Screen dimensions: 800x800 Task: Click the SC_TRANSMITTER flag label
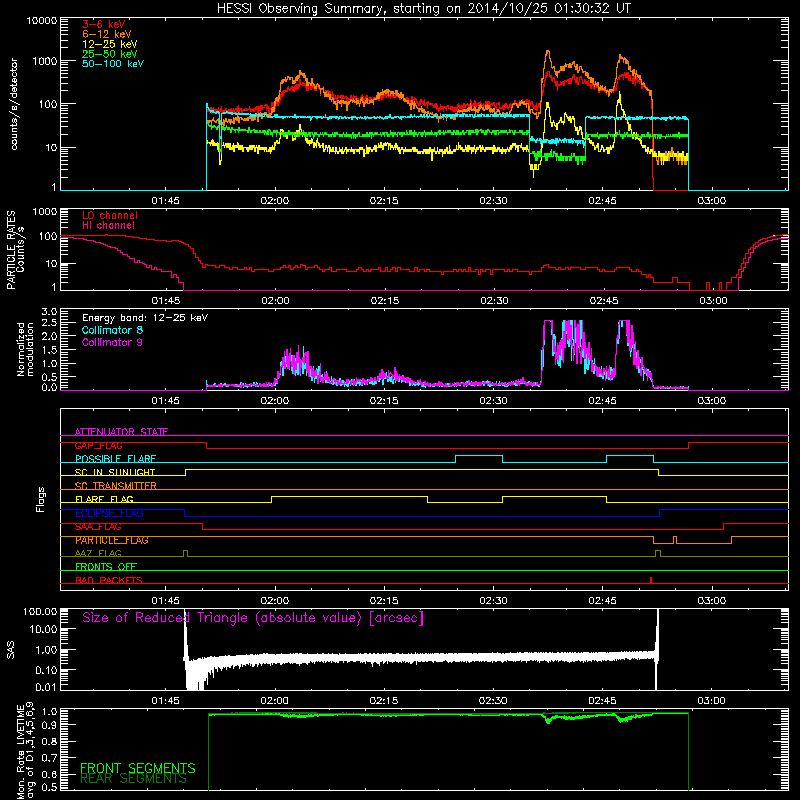[x=116, y=486]
